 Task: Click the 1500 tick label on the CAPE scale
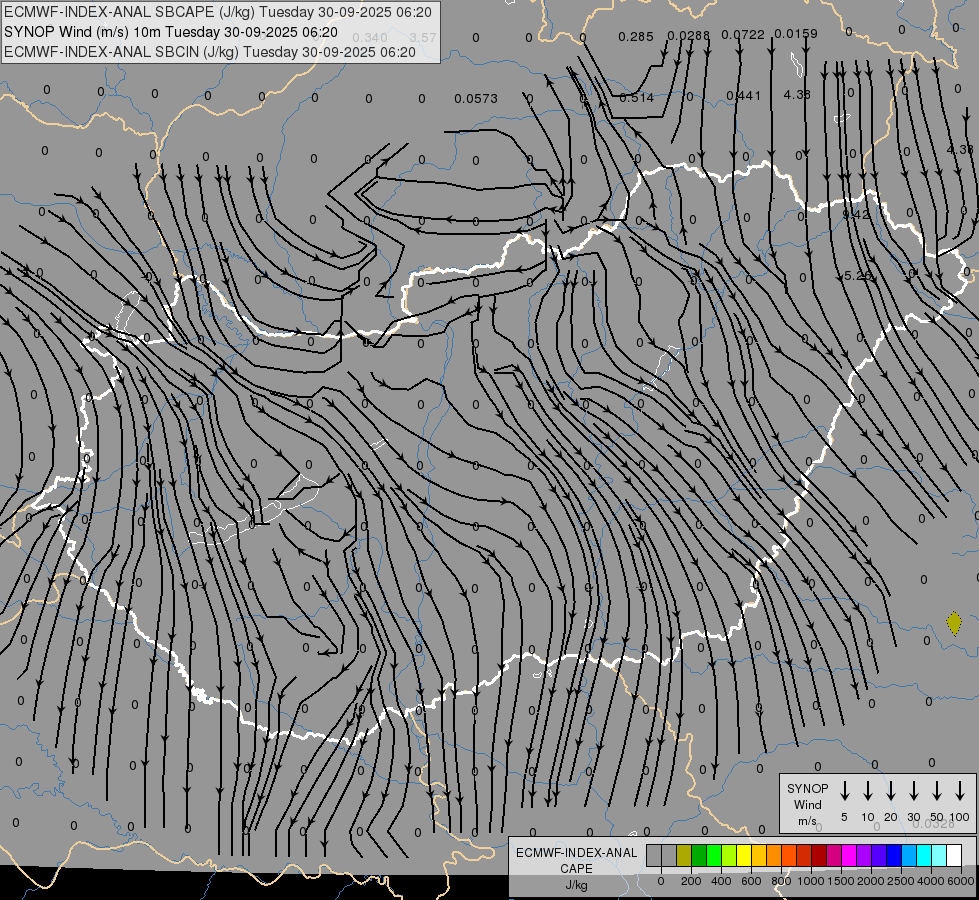pyautogui.click(x=841, y=881)
